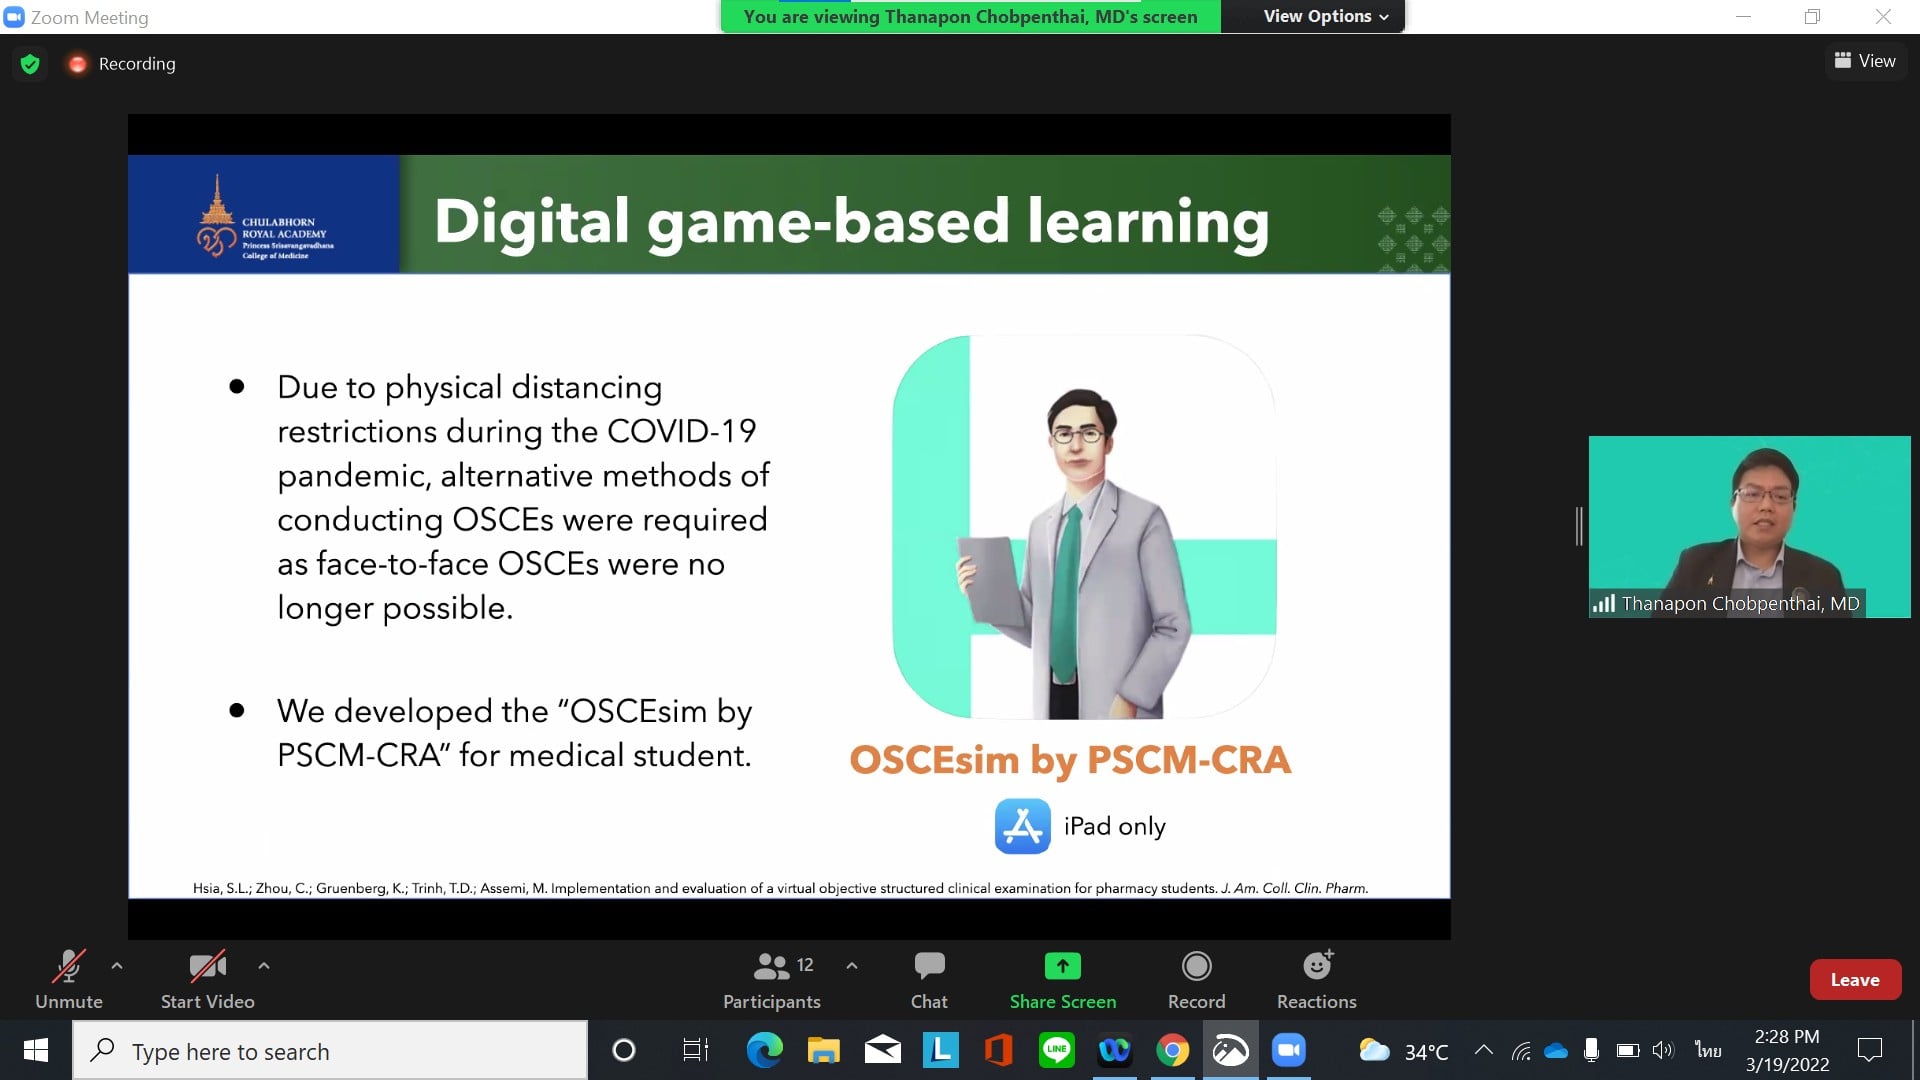Launch Microsoft Edge from the taskbar
The width and height of the screenshot is (1920, 1080).
[x=765, y=1051]
